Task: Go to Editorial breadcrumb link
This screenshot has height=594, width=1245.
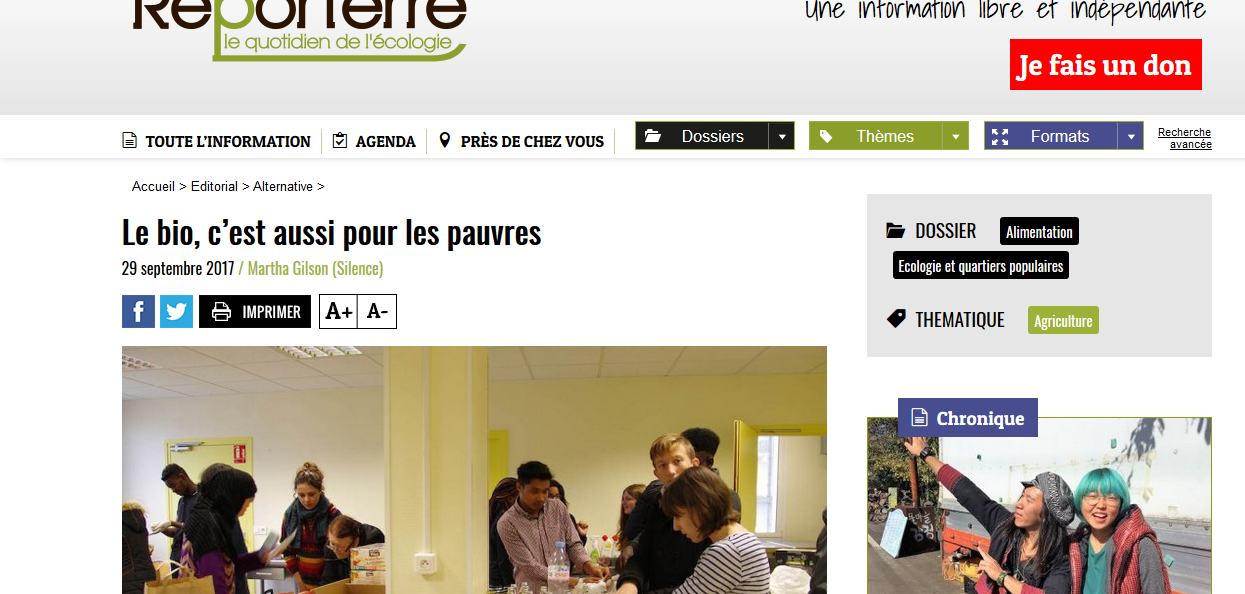Action: point(214,187)
